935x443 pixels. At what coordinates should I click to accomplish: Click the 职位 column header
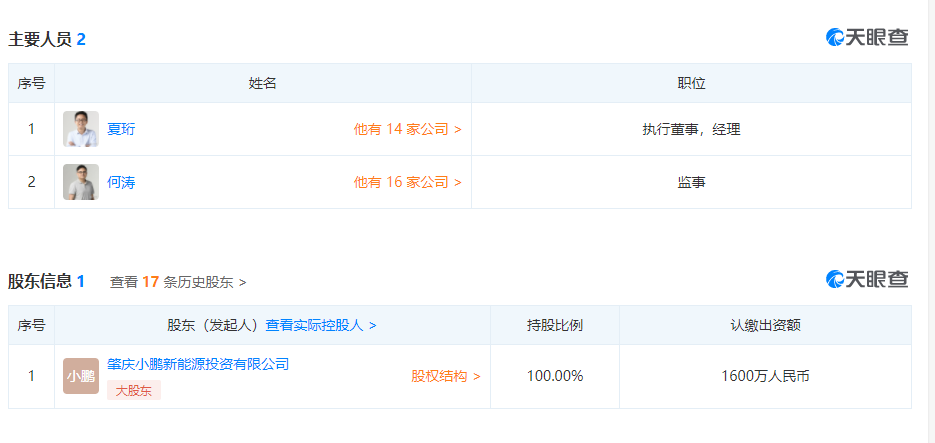(691, 83)
